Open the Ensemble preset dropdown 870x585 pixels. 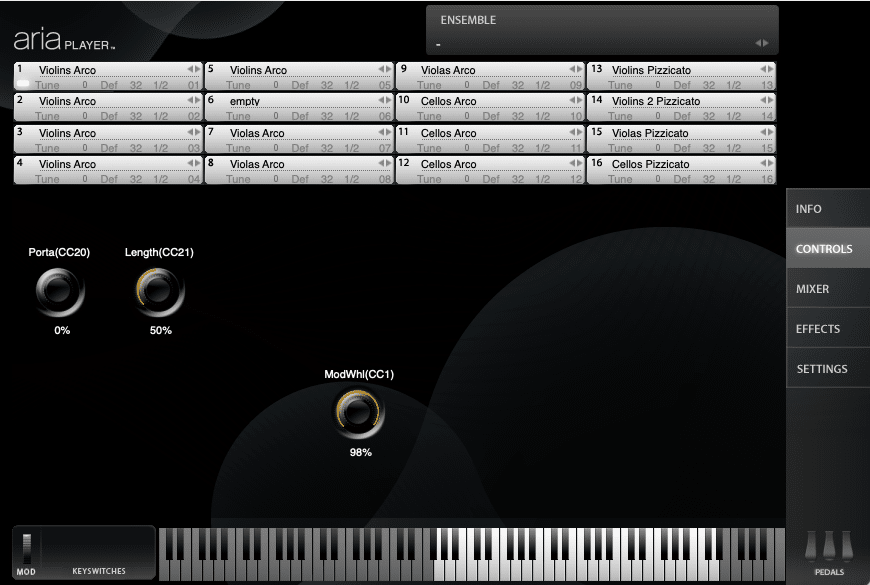pos(595,43)
